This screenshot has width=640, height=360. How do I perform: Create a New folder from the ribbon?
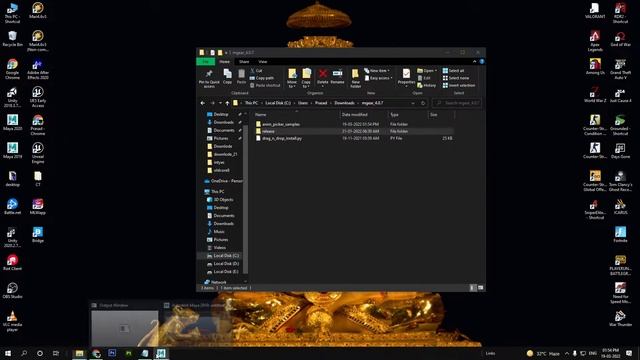click(356, 78)
